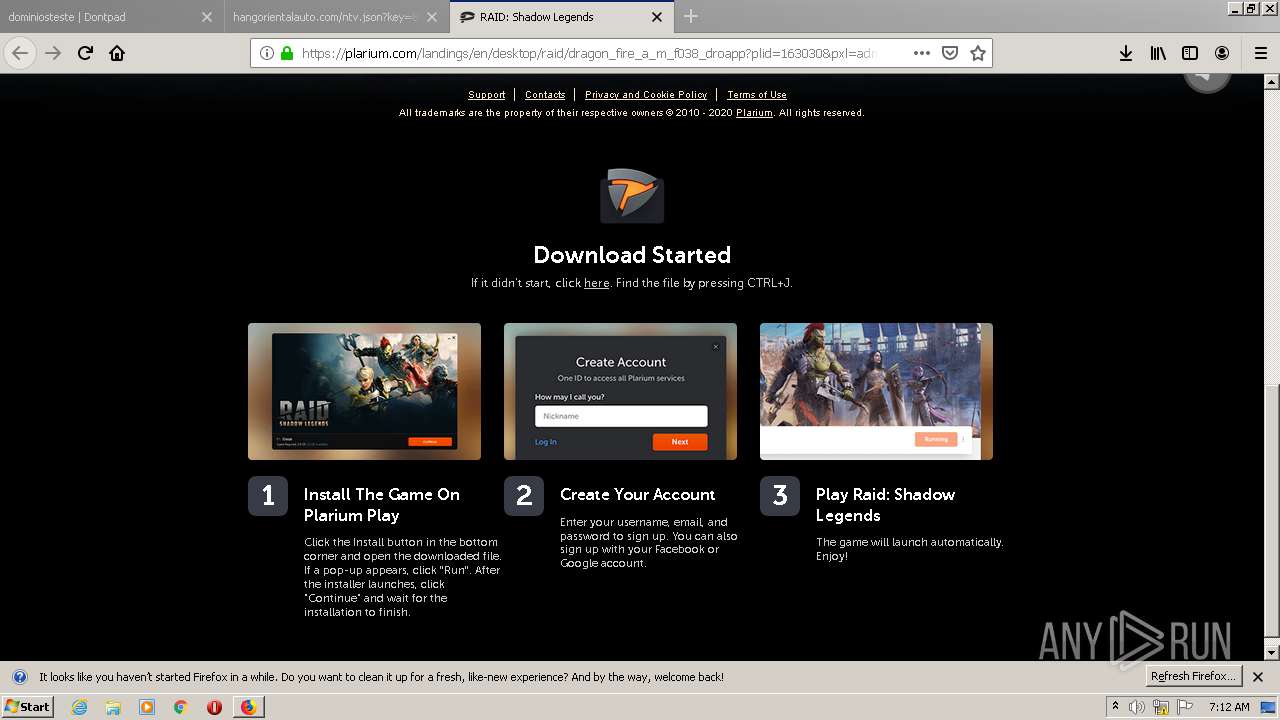Close the RAID: Shadow Legends tab
Image resolution: width=1280 pixels, height=720 pixels.
(x=657, y=17)
